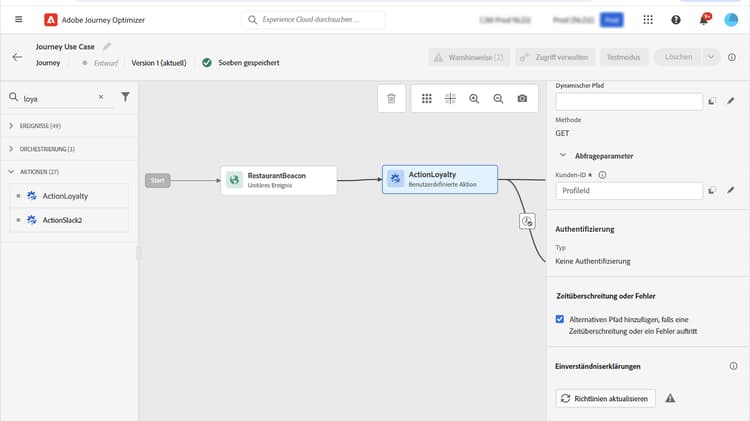Select ActionLoyalty in the actions list
Viewport: 750px width, 421px height.
(x=69, y=196)
